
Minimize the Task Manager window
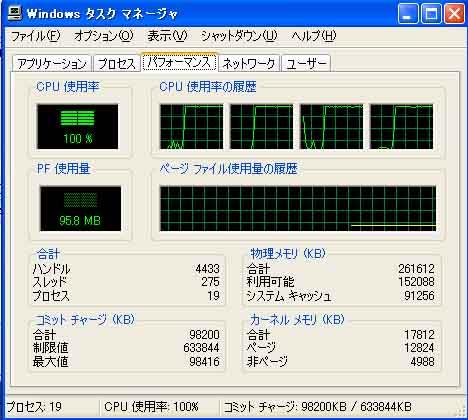407,14
